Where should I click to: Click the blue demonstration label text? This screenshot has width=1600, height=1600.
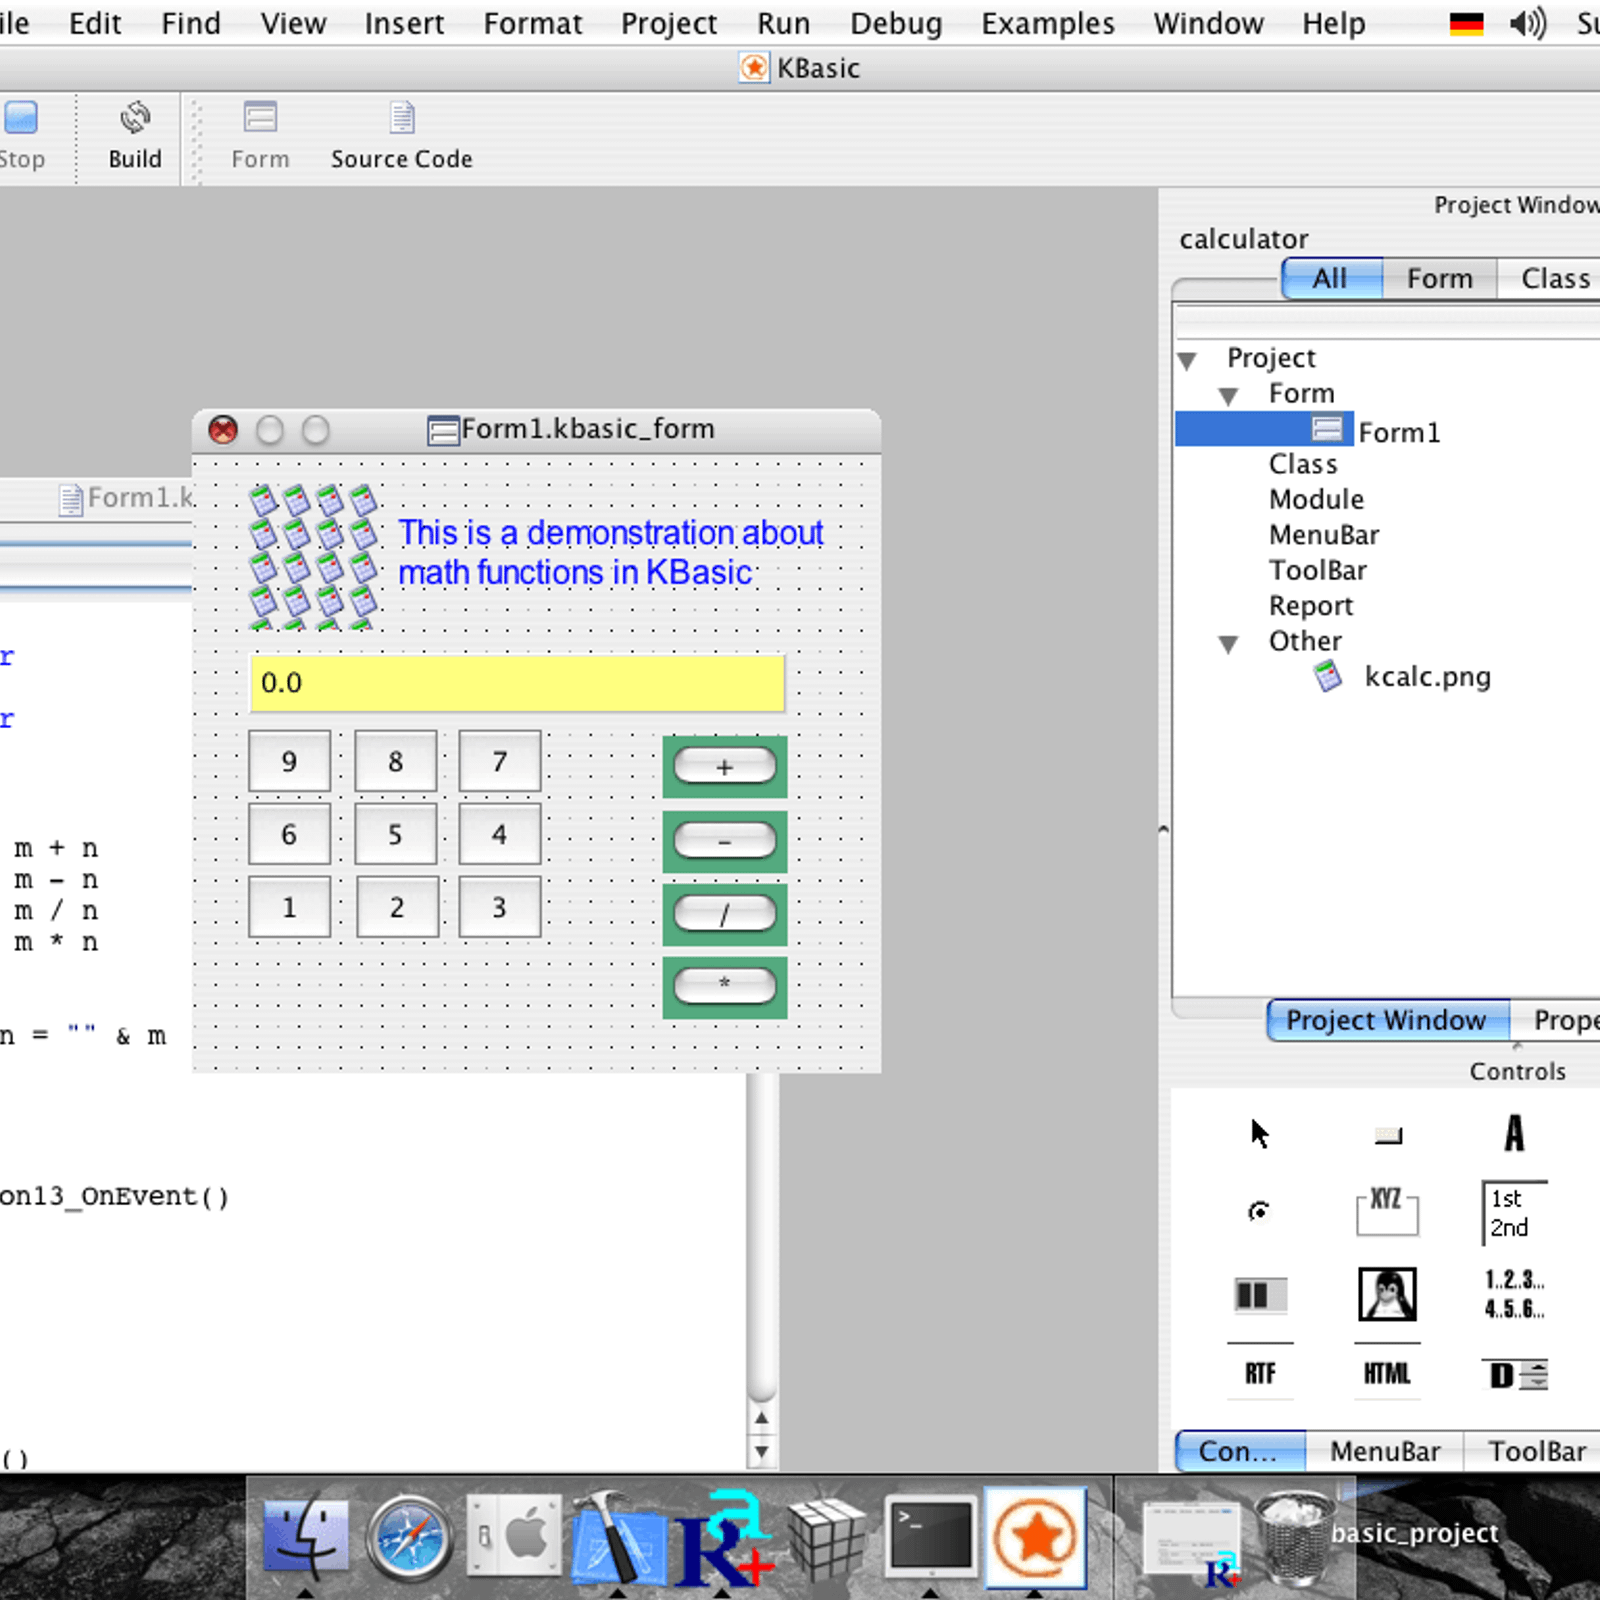pyautogui.click(x=611, y=552)
